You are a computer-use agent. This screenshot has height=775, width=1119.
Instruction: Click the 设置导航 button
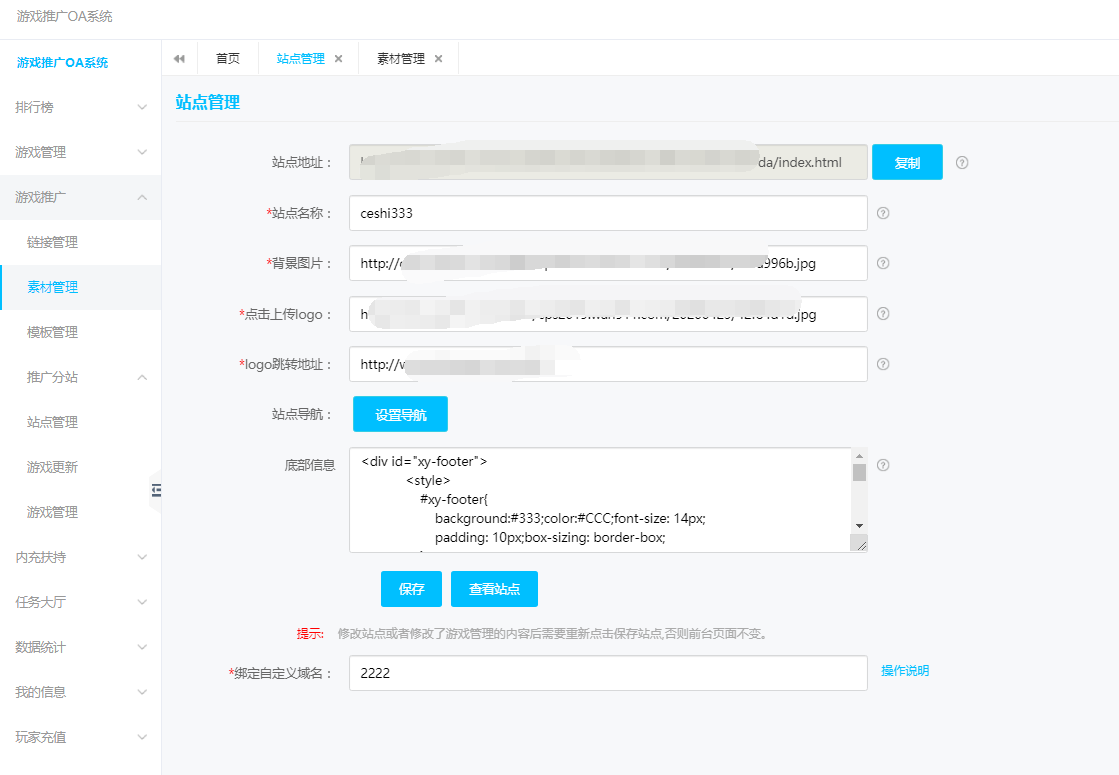pos(400,414)
